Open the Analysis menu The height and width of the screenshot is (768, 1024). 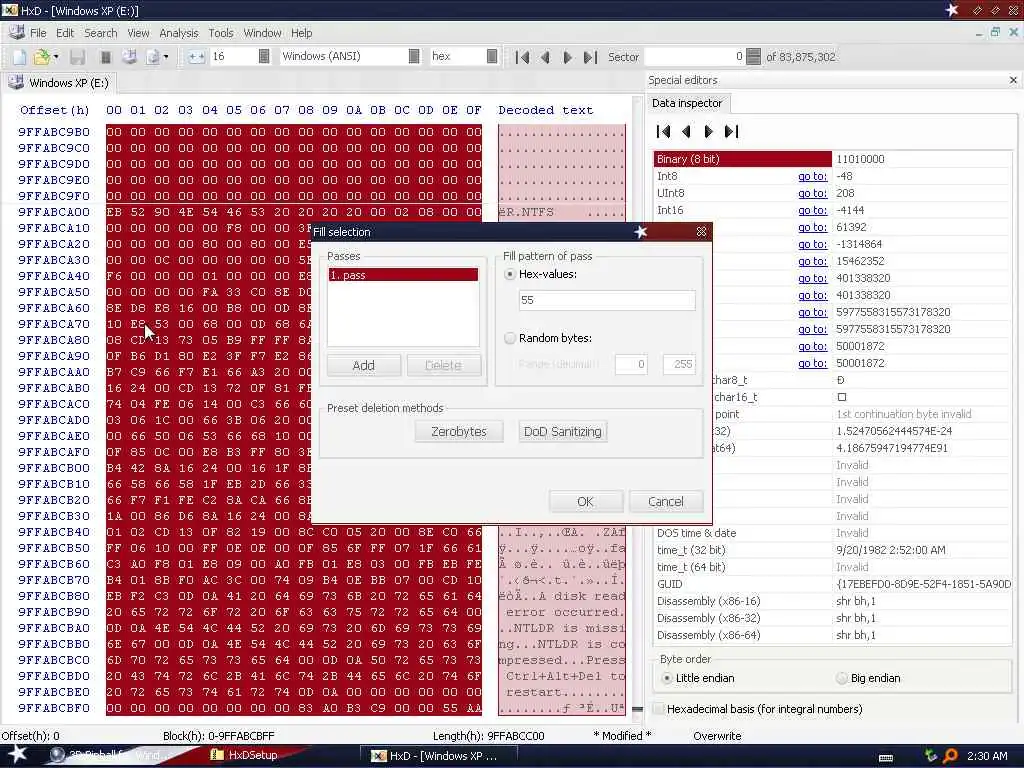pyautogui.click(x=178, y=33)
